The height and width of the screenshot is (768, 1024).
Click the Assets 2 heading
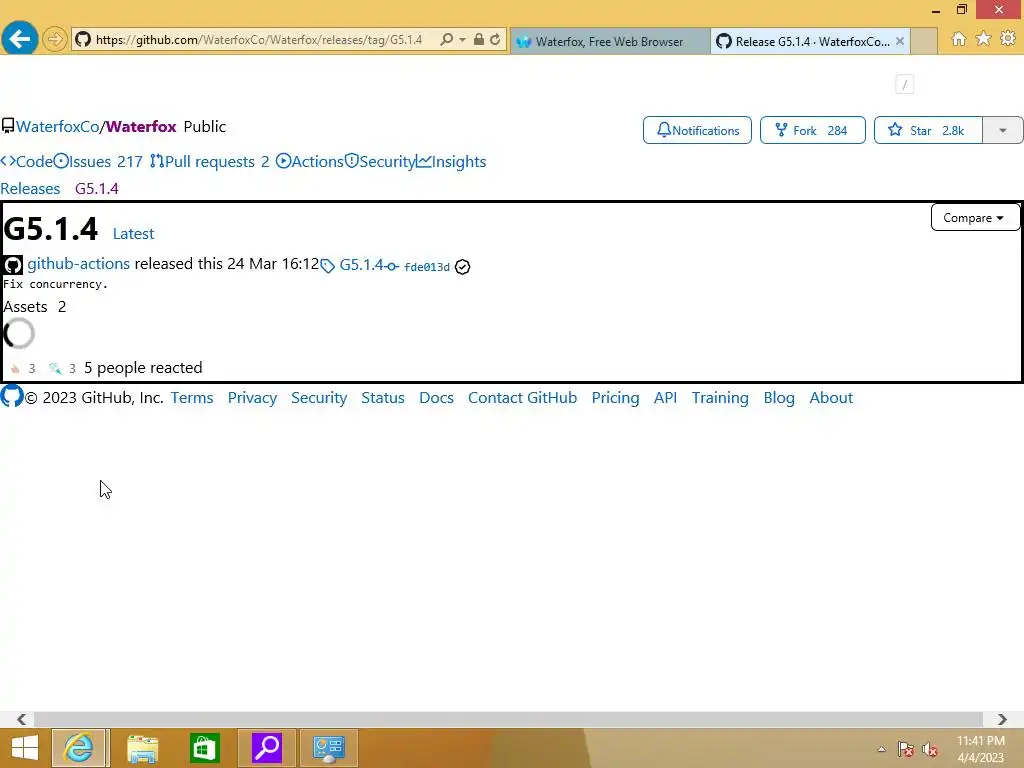(35, 307)
